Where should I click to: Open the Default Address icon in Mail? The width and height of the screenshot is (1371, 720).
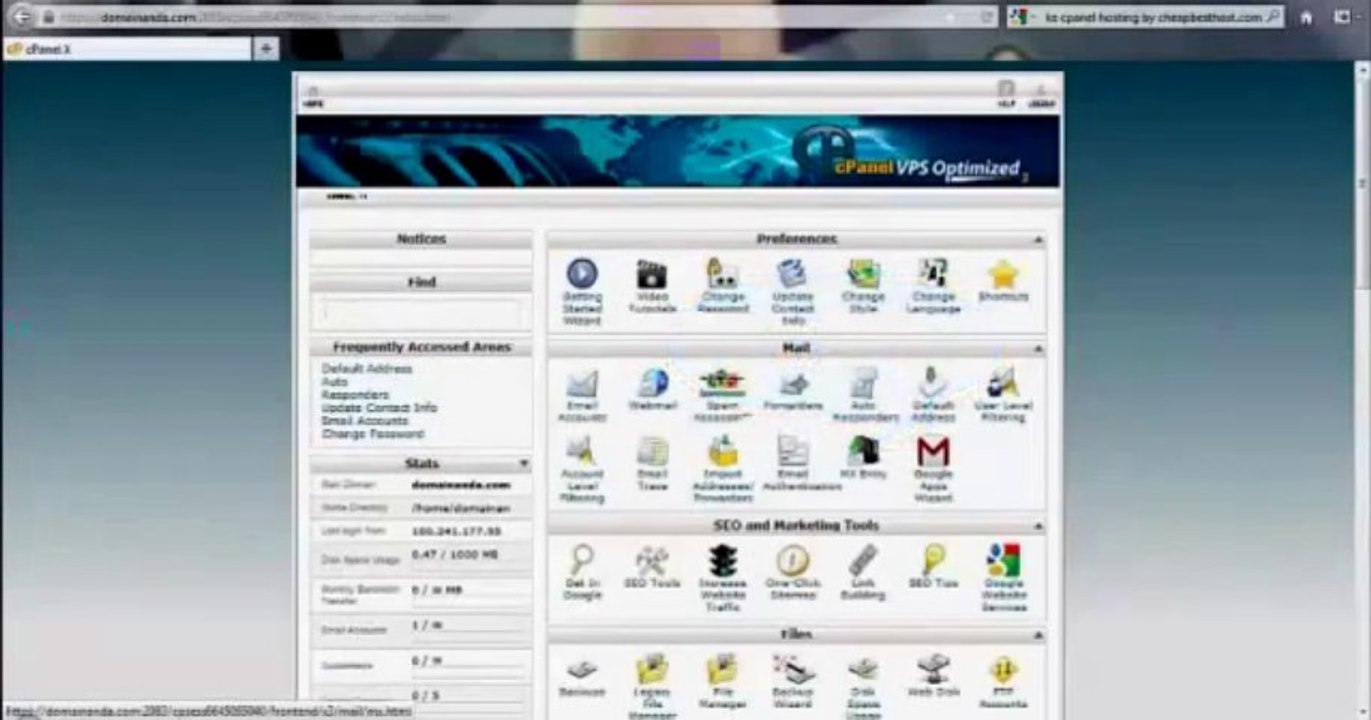933,383
